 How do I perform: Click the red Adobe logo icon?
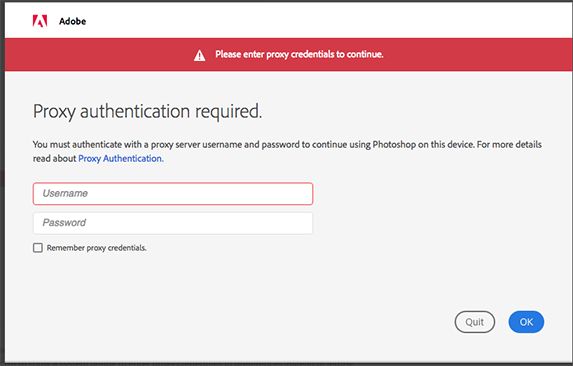point(40,21)
